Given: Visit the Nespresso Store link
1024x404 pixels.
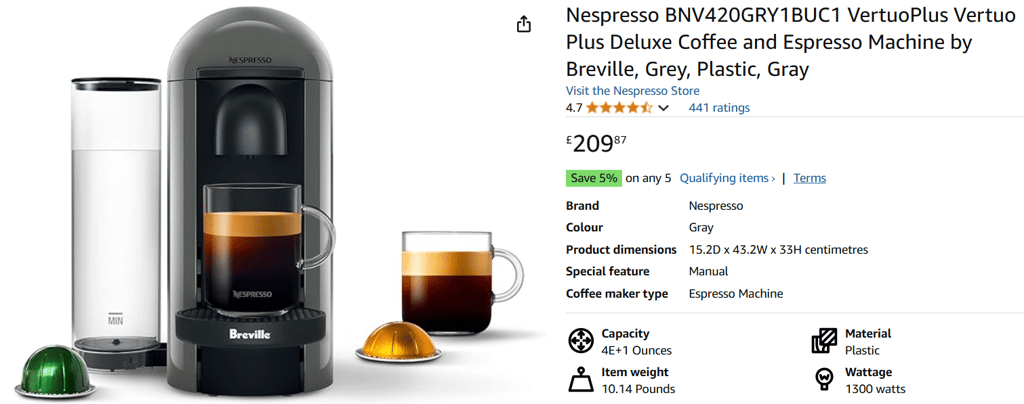Looking at the screenshot, I should click(632, 91).
